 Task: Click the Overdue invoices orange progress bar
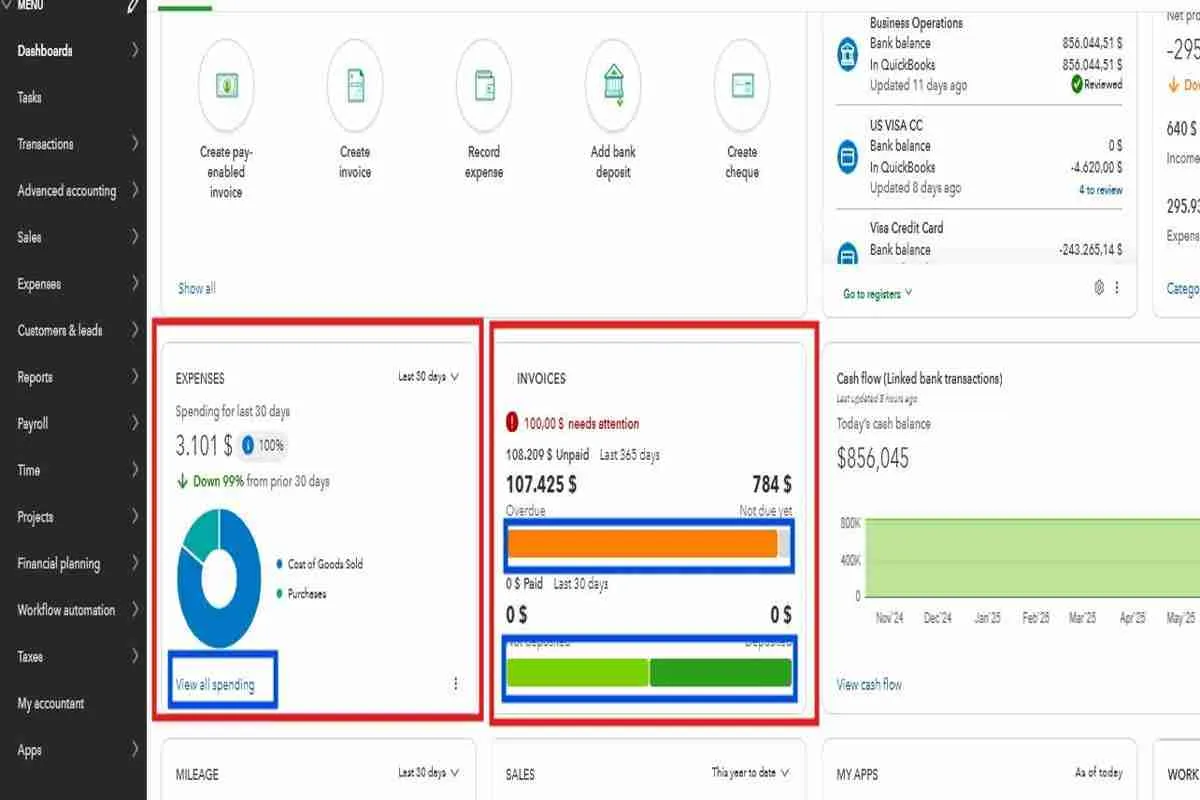pyautogui.click(x=643, y=545)
